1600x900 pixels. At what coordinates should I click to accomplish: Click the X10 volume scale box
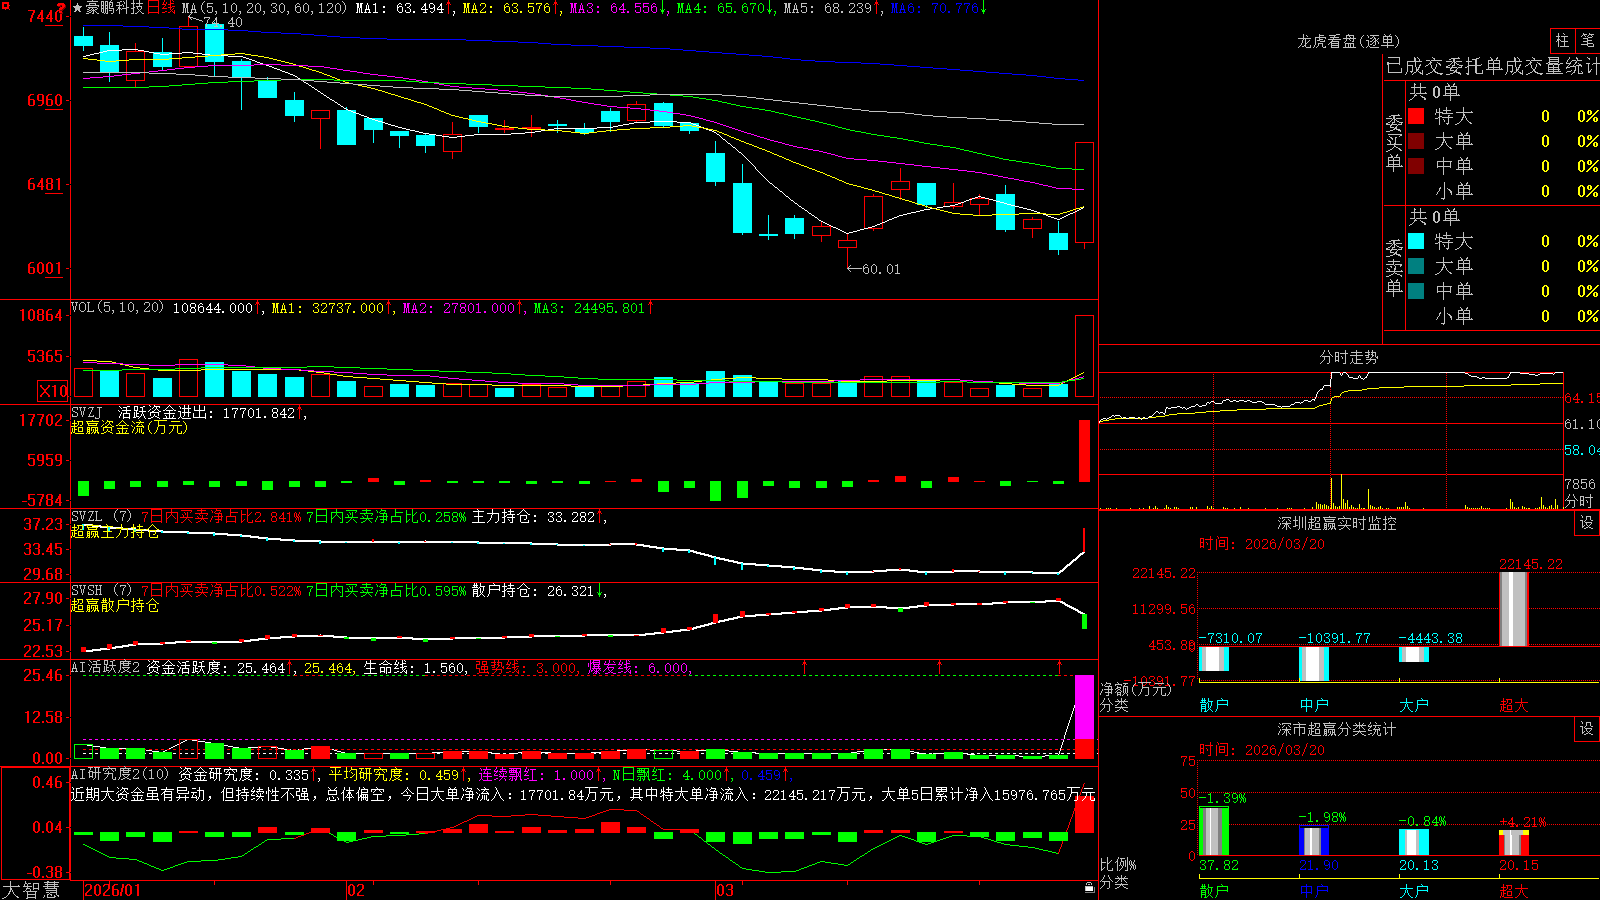point(53,391)
